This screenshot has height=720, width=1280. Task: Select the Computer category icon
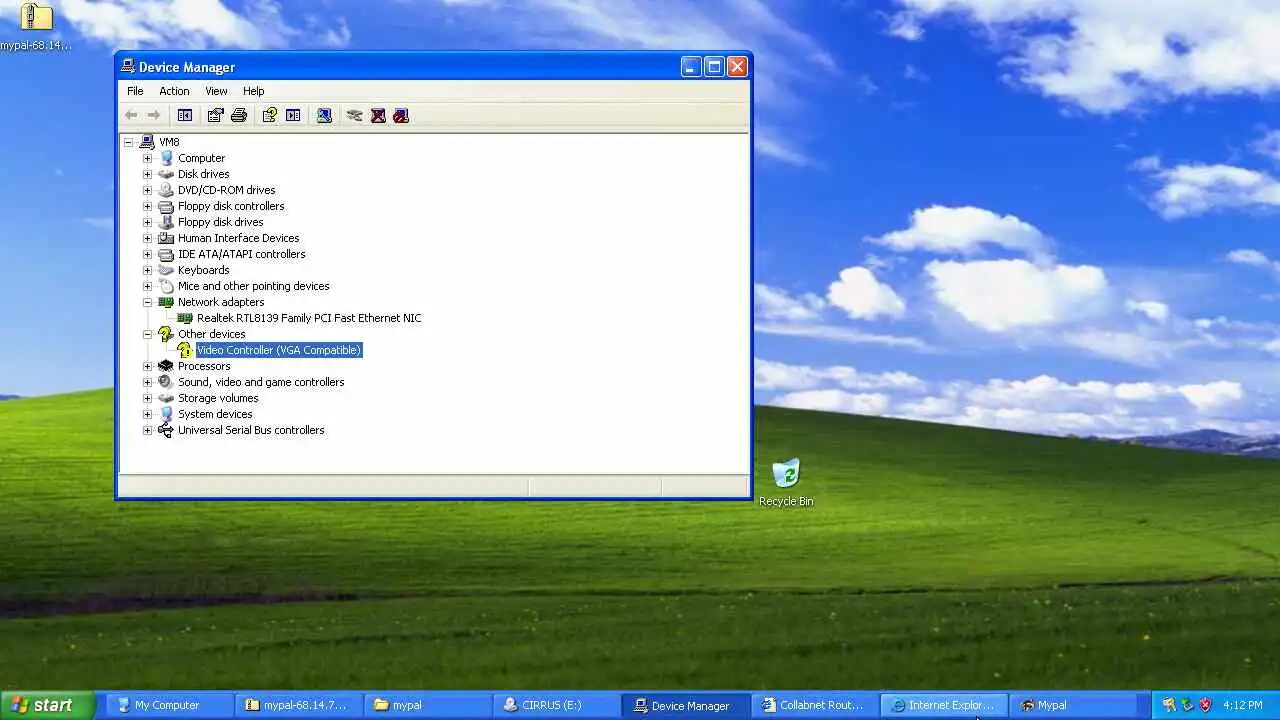(166, 158)
